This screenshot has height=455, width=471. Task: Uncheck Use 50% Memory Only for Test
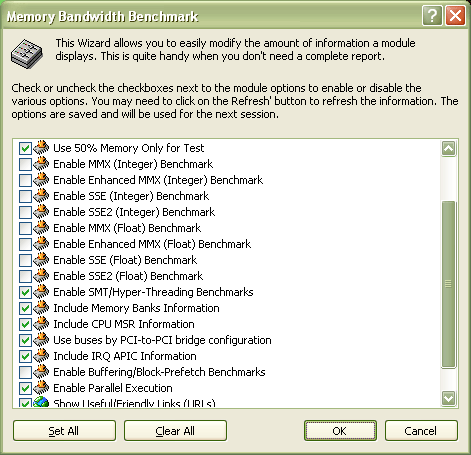click(x=25, y=148)
